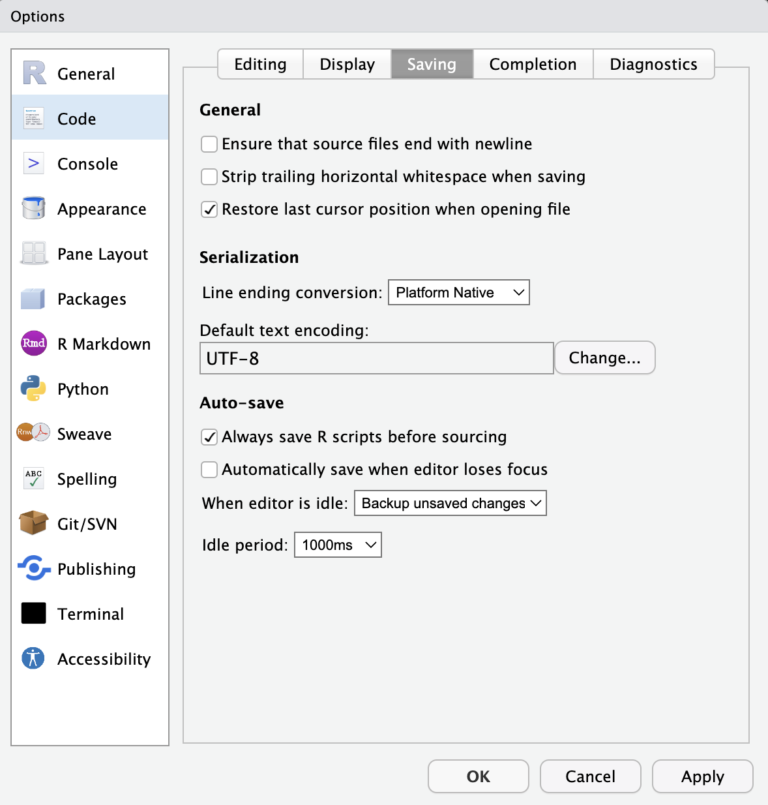This screenshot has width=768, height=805.
Task: Switch to the Editing tab
Action: tap(260, 64)
